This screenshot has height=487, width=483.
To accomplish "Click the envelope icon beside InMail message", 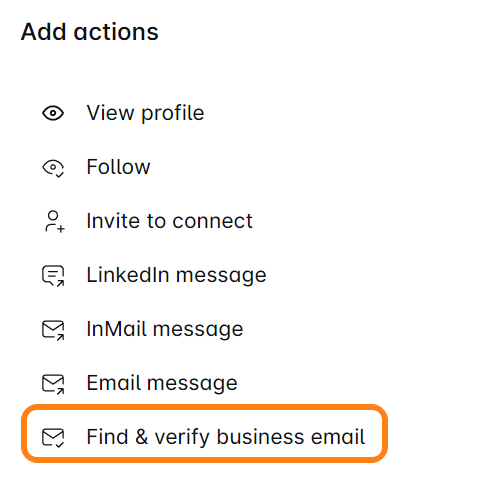I will click(x=53, y=330).
